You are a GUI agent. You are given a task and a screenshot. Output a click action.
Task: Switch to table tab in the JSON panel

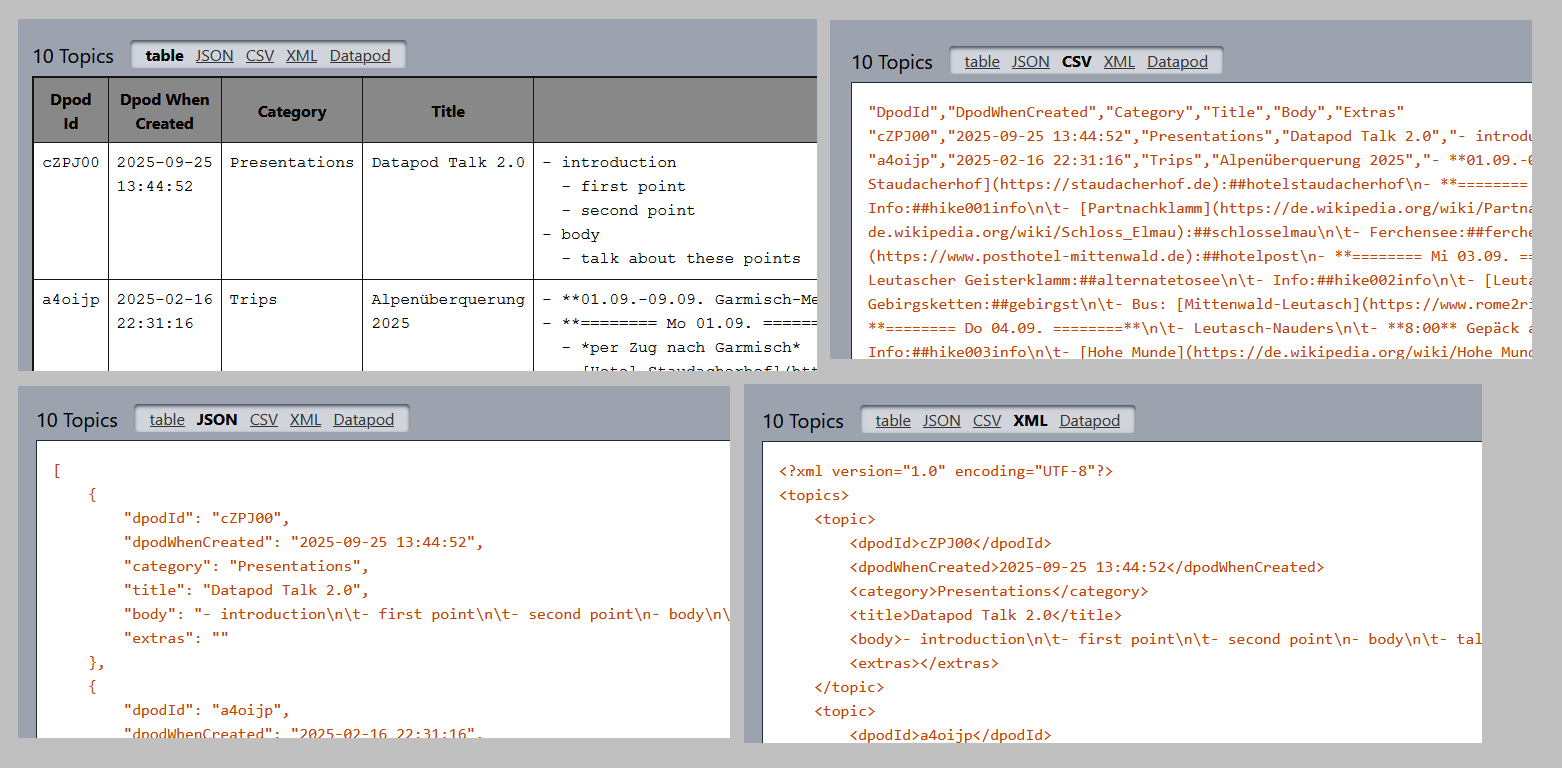click(x=167, y=420)
